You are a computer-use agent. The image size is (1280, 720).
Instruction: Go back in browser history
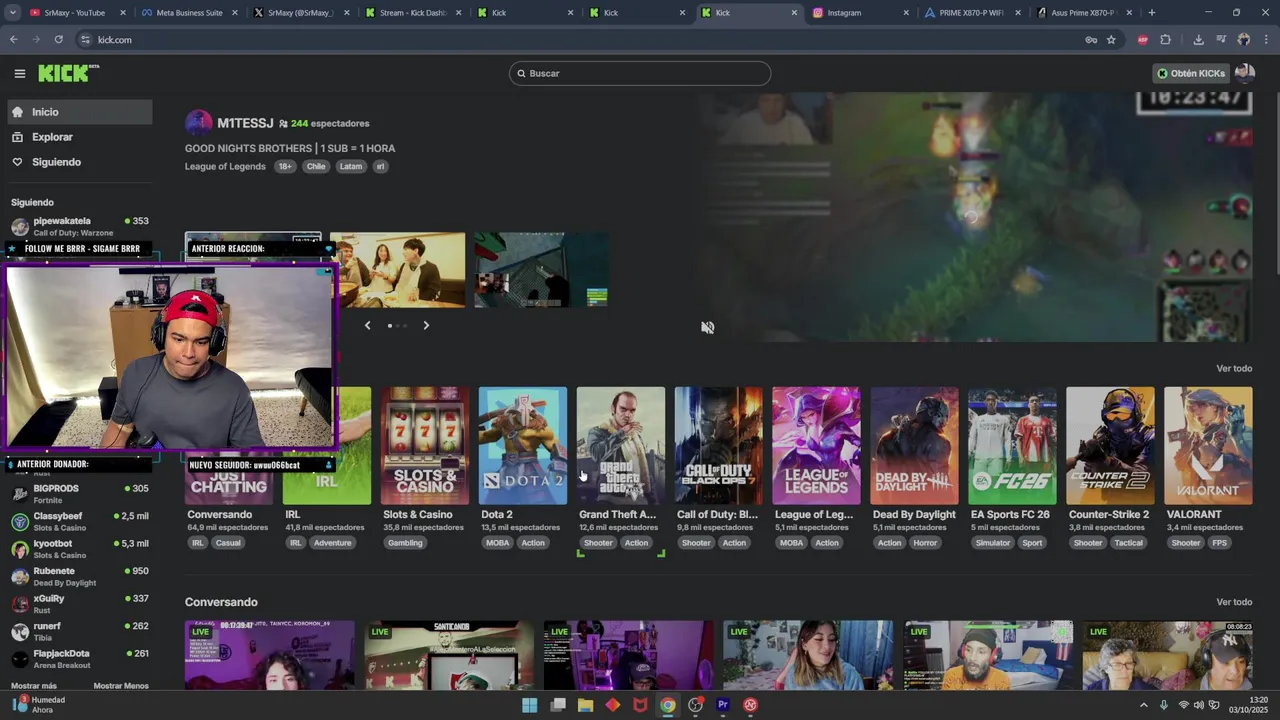[x=13, y=40]
